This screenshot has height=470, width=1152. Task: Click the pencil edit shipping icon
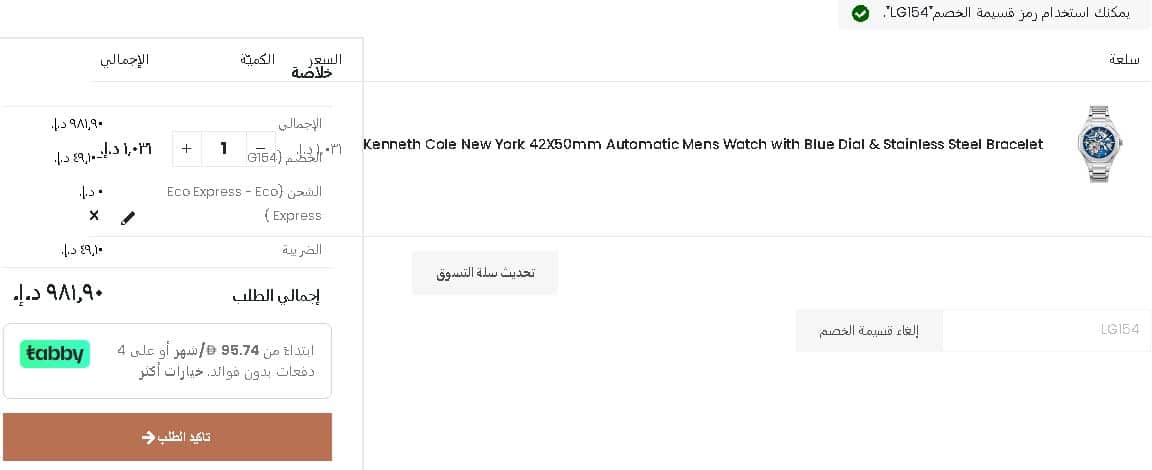[128, 217]
